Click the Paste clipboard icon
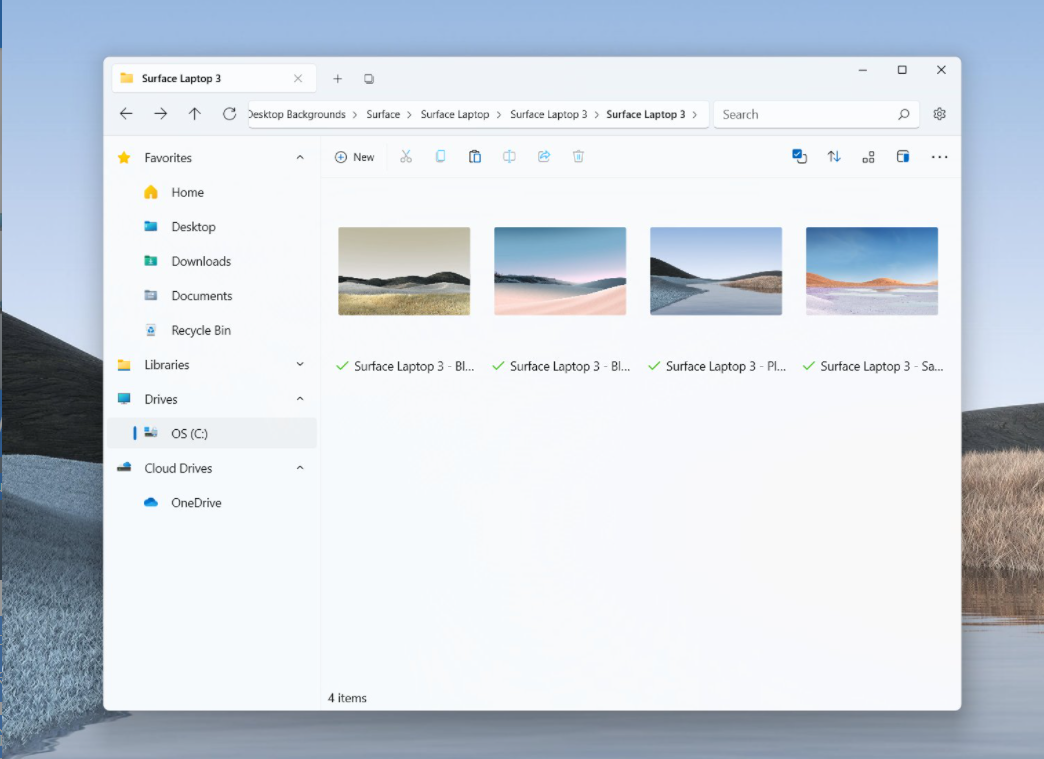The height and width of the screenshot is (759, 1044). pyautogui.click(x=475, y=156)
